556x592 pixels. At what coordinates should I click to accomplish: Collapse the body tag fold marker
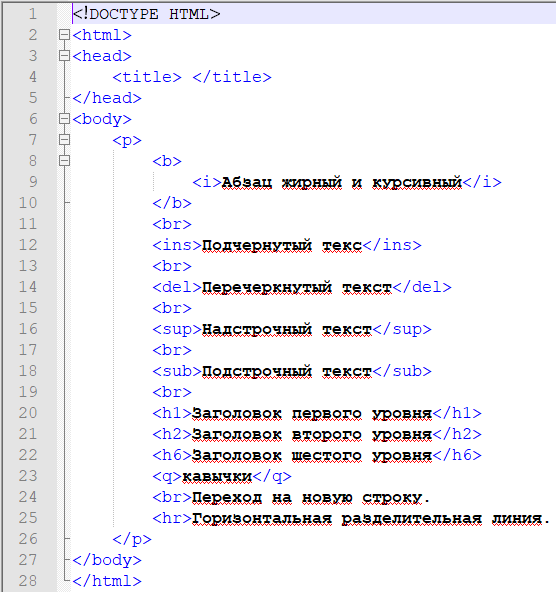[65, 119]
